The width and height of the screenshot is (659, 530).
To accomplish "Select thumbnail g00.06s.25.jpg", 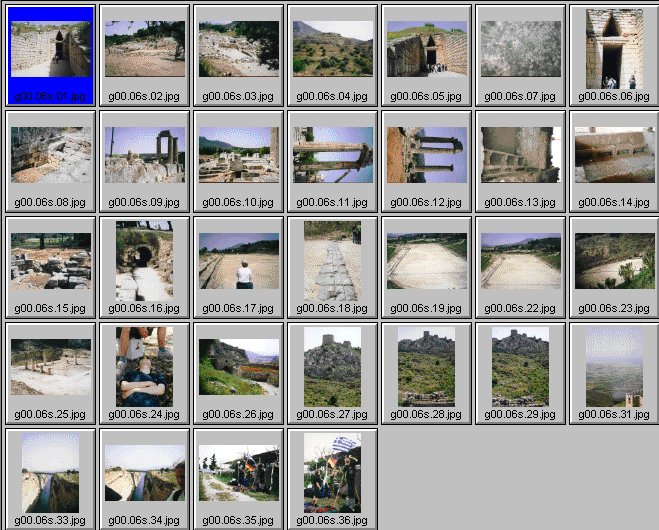I will (x=50, y=367).
